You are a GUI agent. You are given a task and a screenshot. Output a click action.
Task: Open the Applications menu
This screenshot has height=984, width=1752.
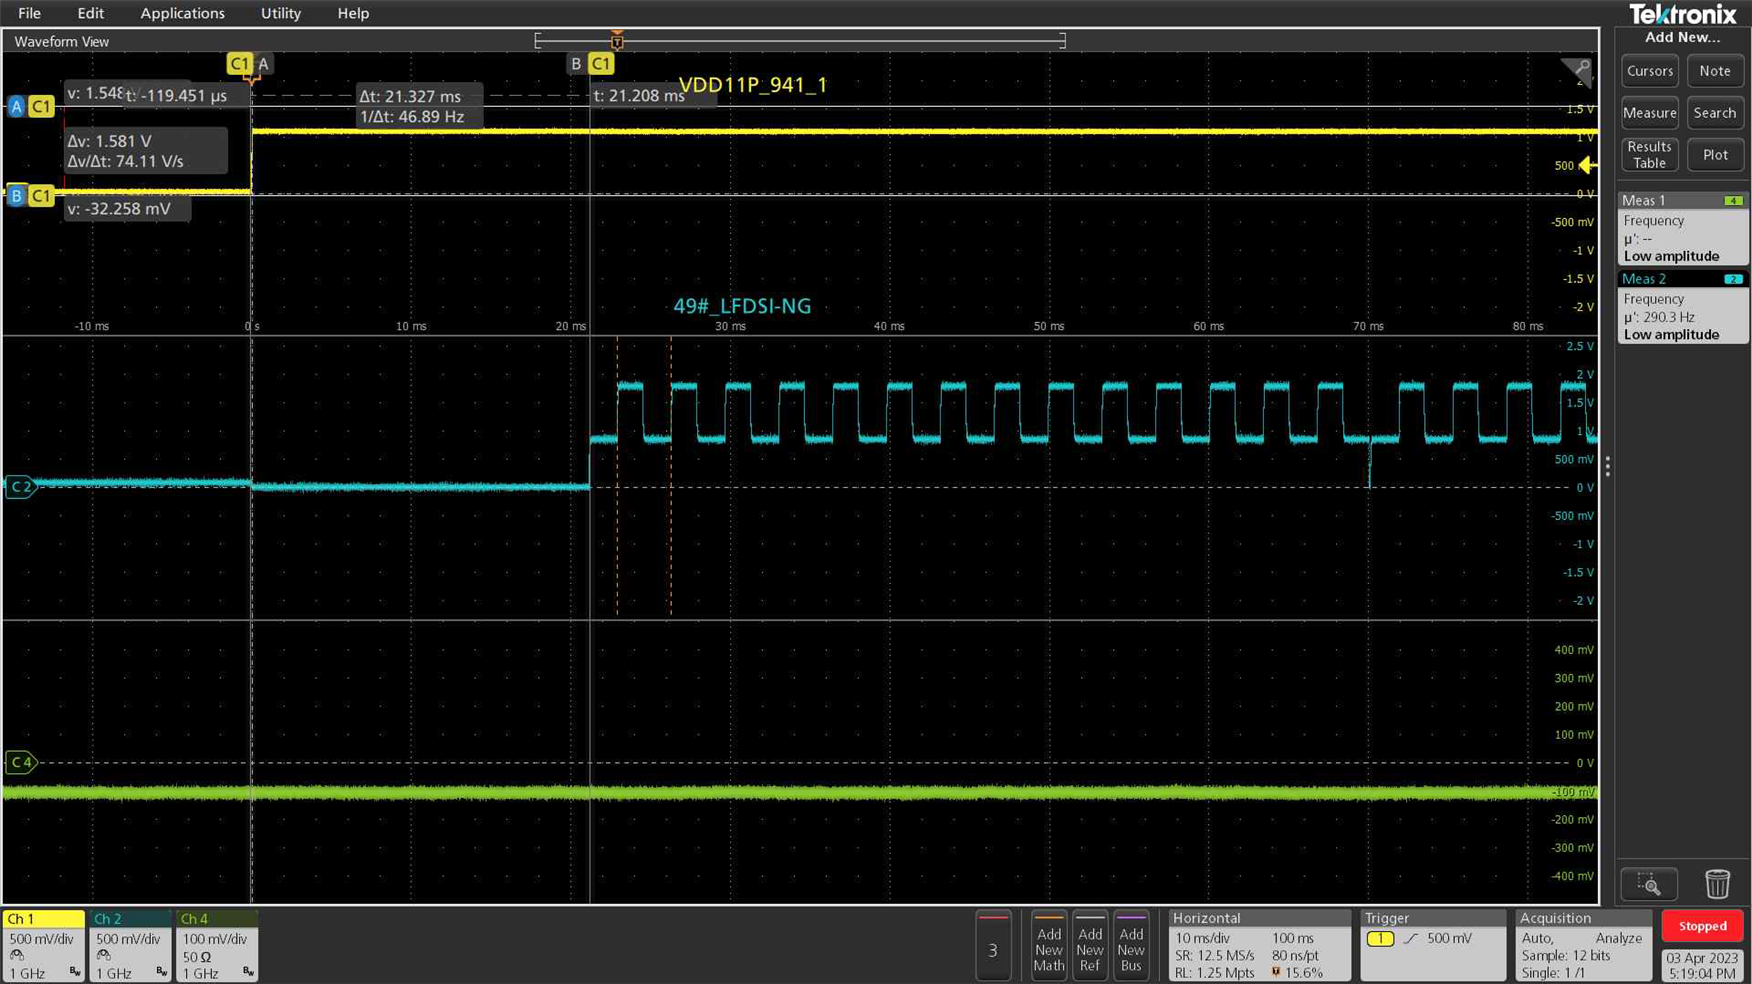click(x=182, y=13)
